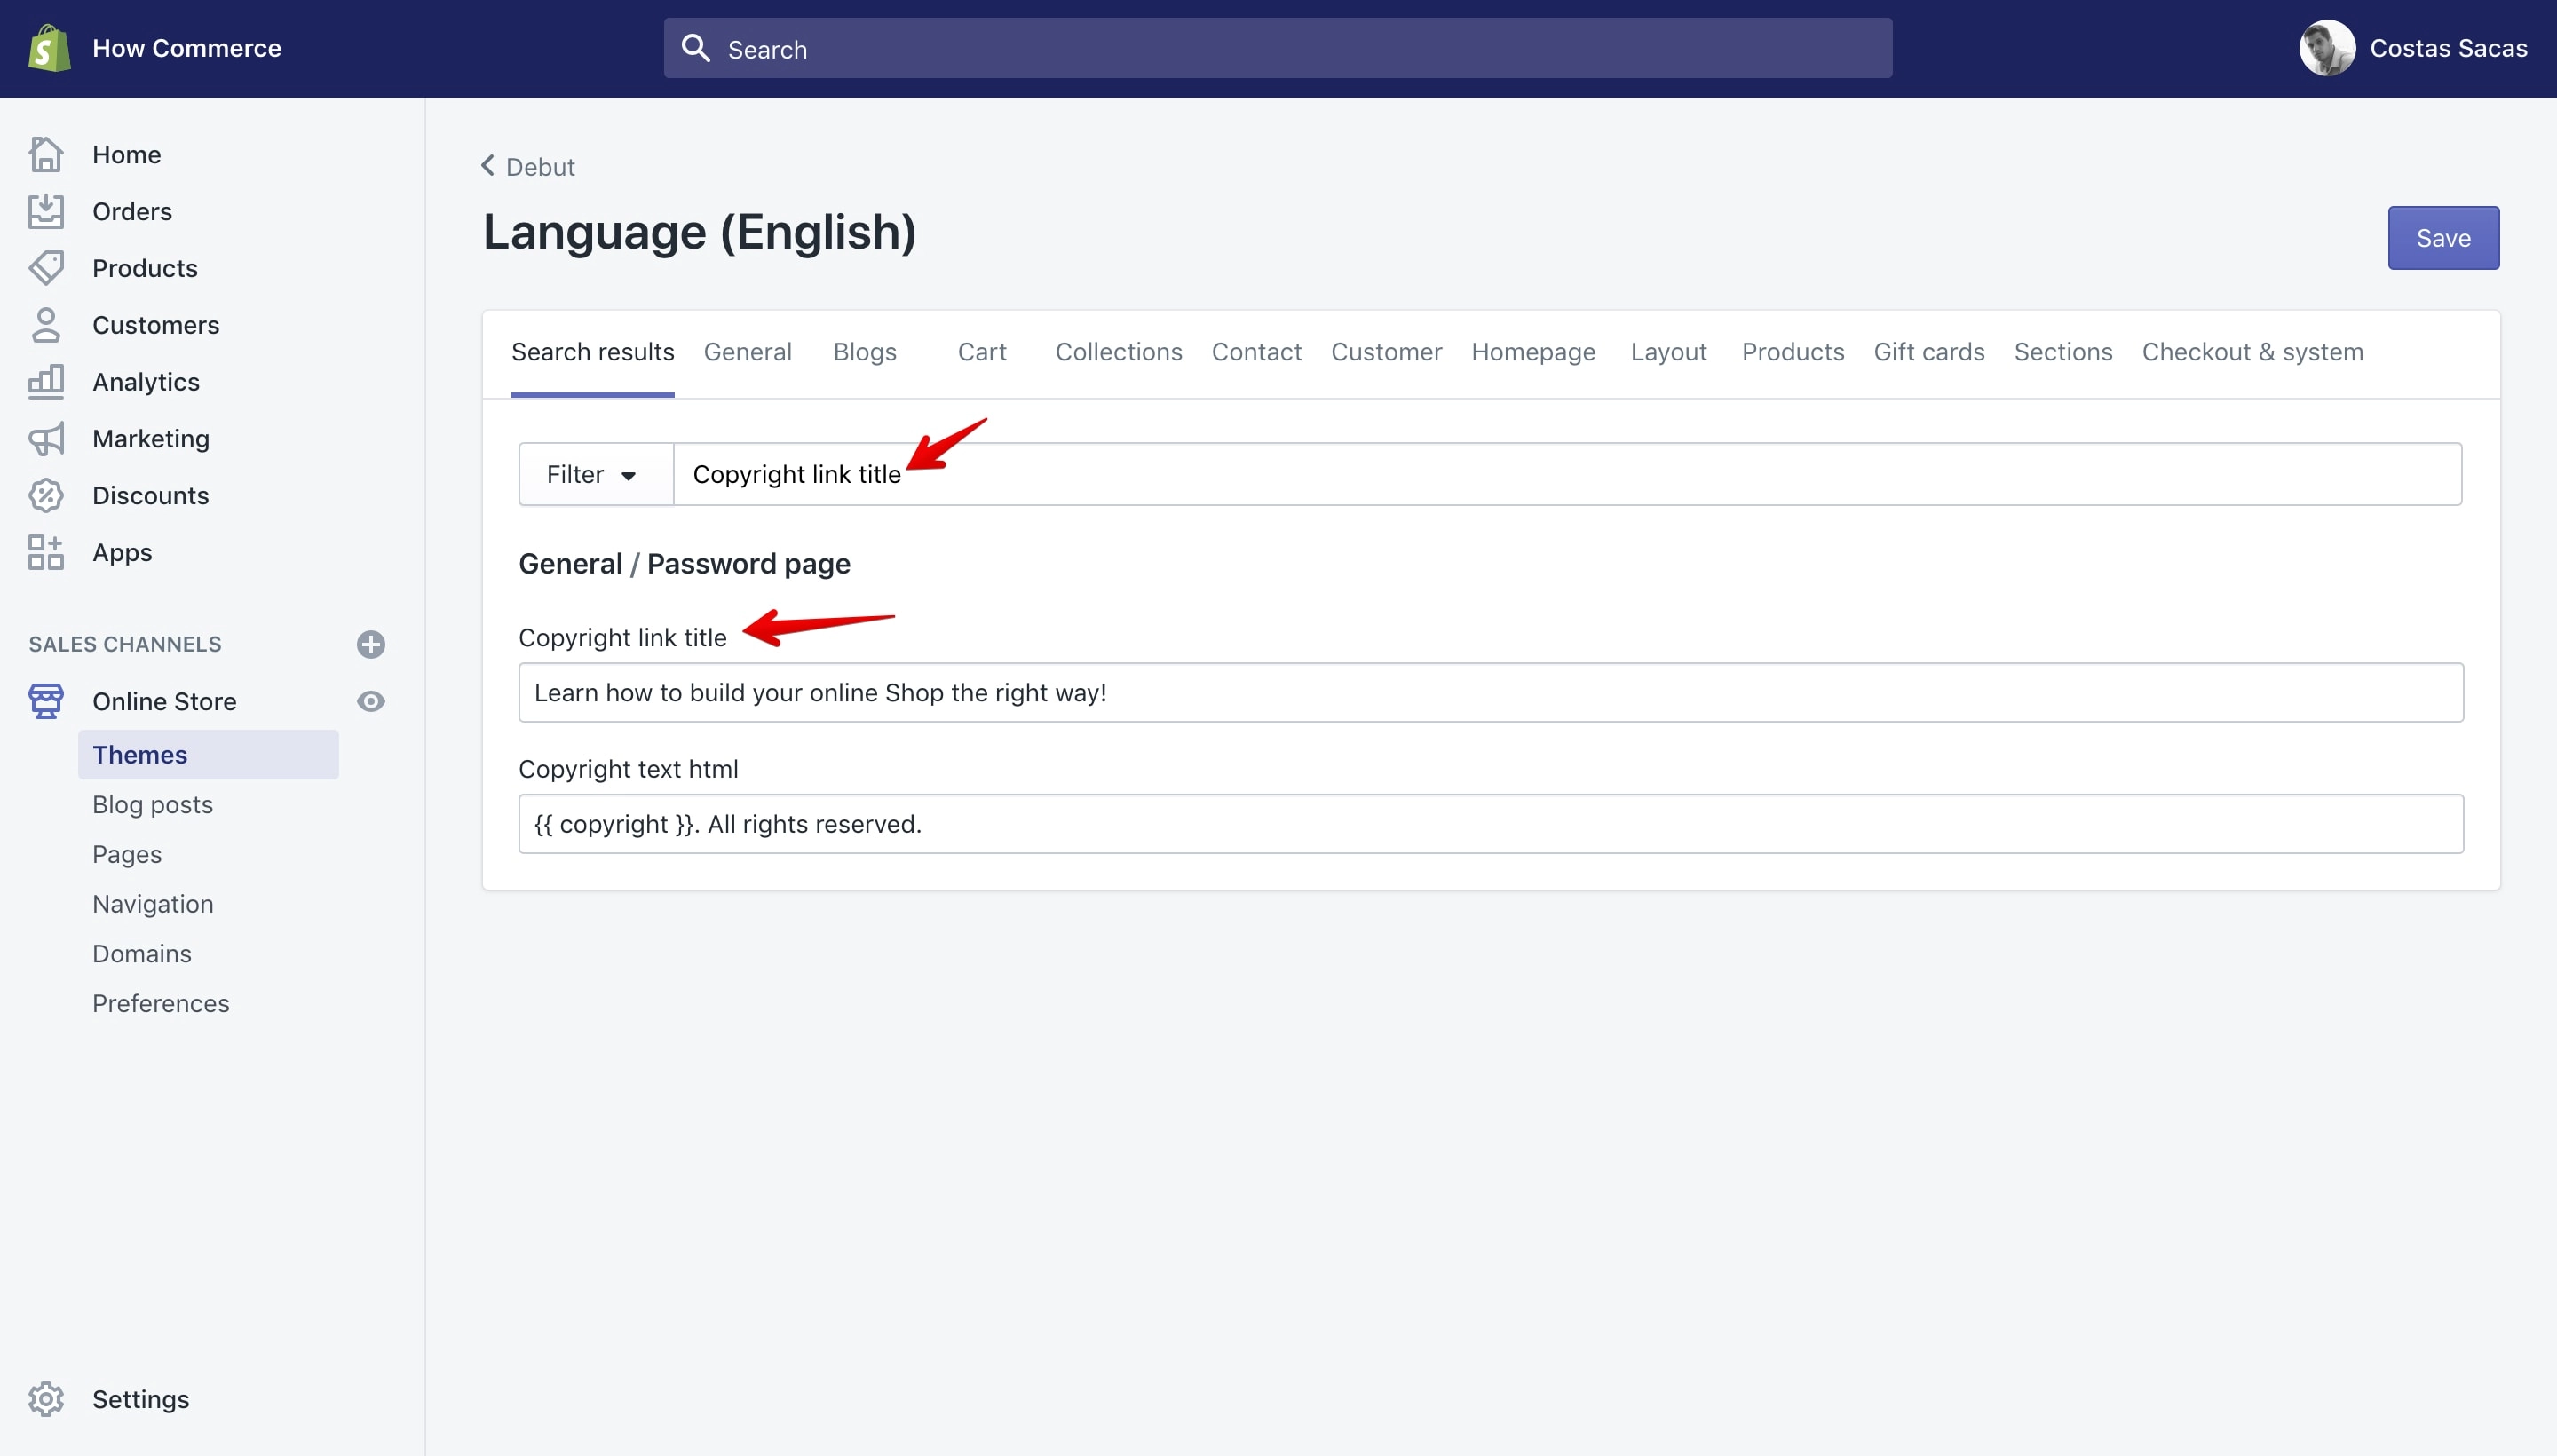2557x1456 pixels.
Task: Click the top Search bar
Action: pos(1277,48)
